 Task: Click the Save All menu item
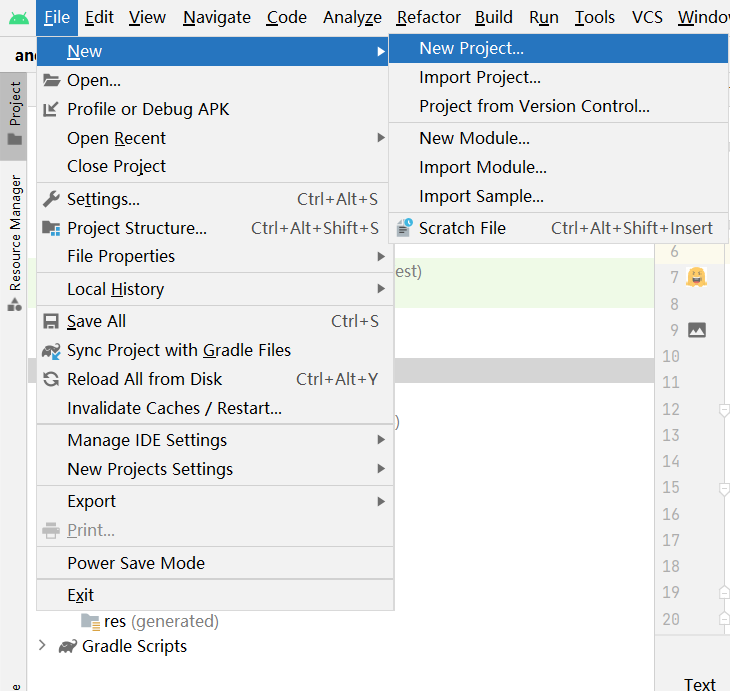215,321
